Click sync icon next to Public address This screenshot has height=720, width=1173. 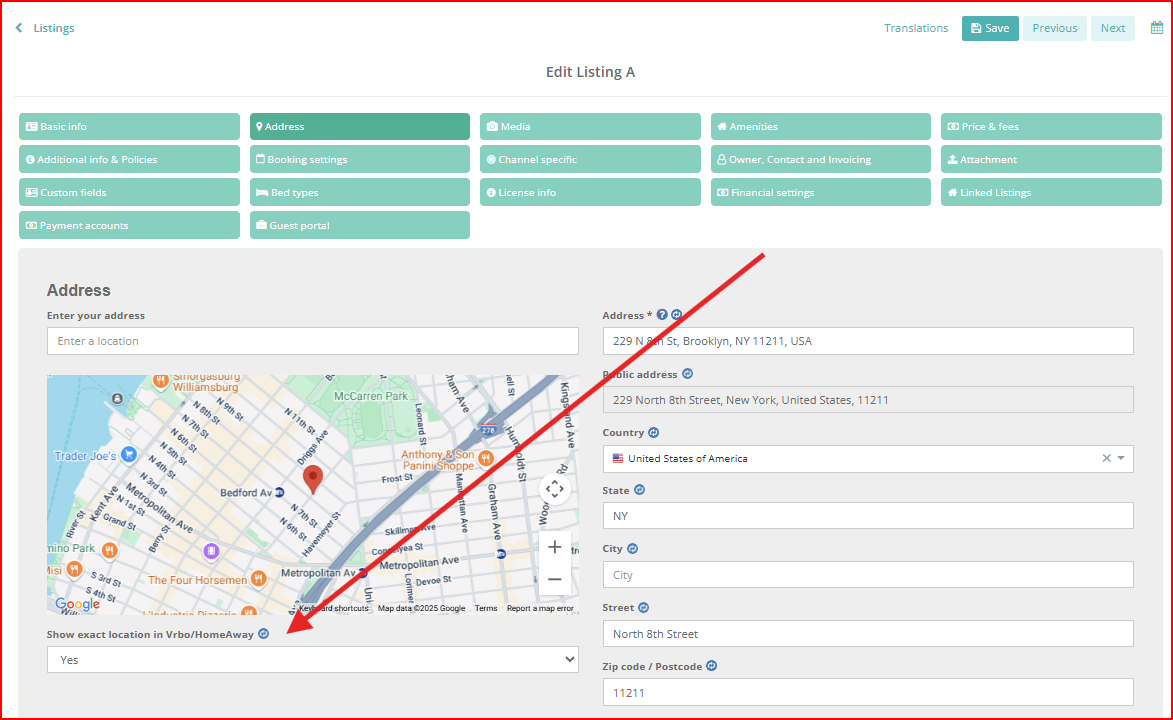point(687,373)
